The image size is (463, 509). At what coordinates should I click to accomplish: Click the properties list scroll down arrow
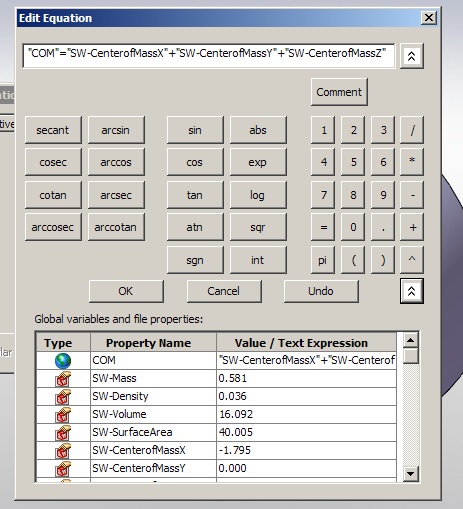tap(411, 473)
